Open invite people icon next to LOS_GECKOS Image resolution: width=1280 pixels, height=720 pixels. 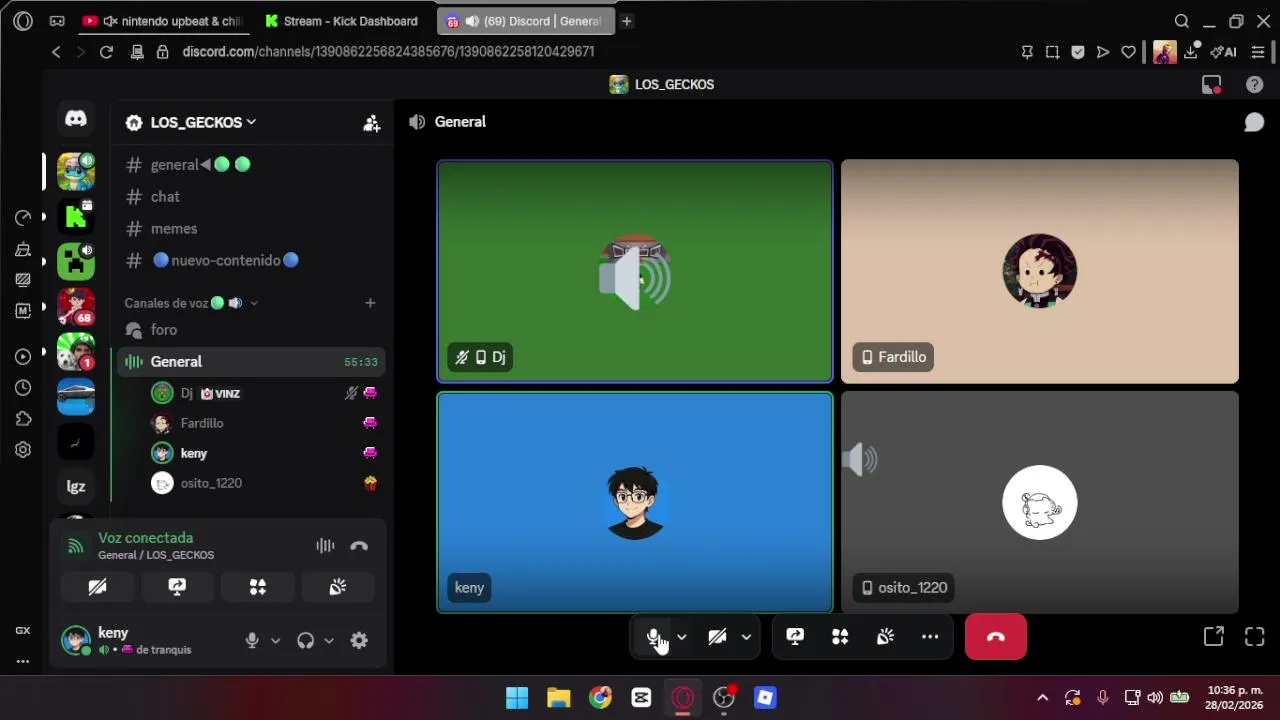click(371, 123)
